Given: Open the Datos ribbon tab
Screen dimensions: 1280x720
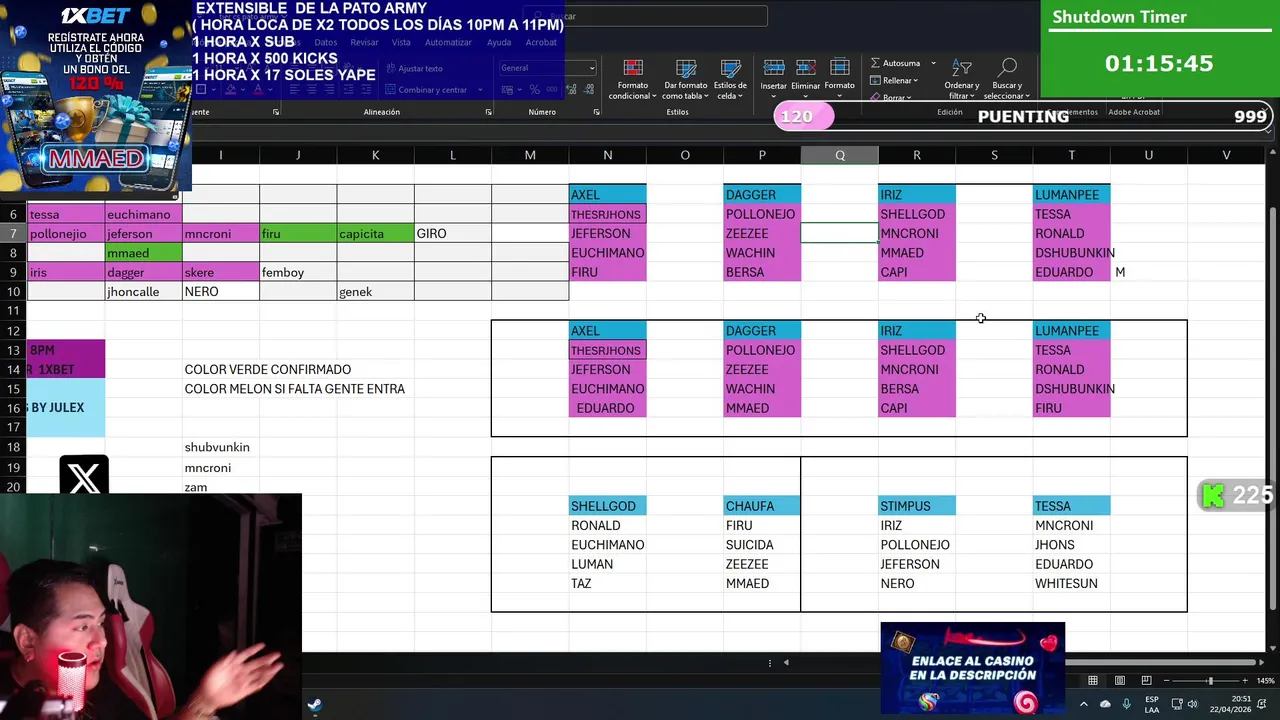Looking at the screenshot, I should tap(326, 42).
